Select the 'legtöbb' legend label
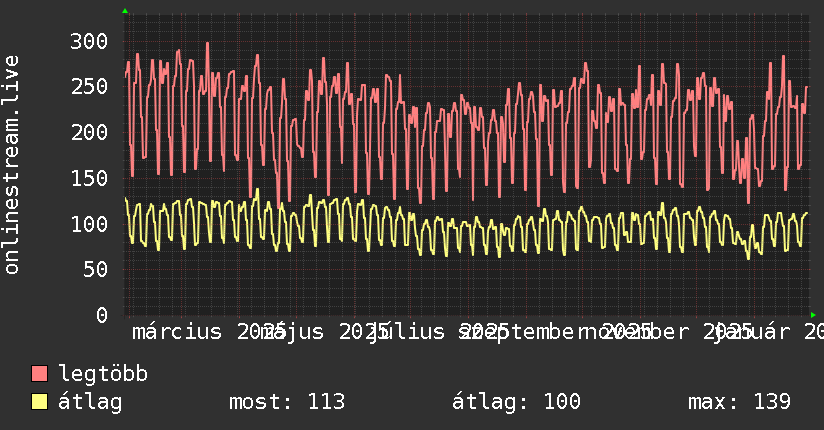This screenshot has width=824, height=430. (x=103, y=374)
